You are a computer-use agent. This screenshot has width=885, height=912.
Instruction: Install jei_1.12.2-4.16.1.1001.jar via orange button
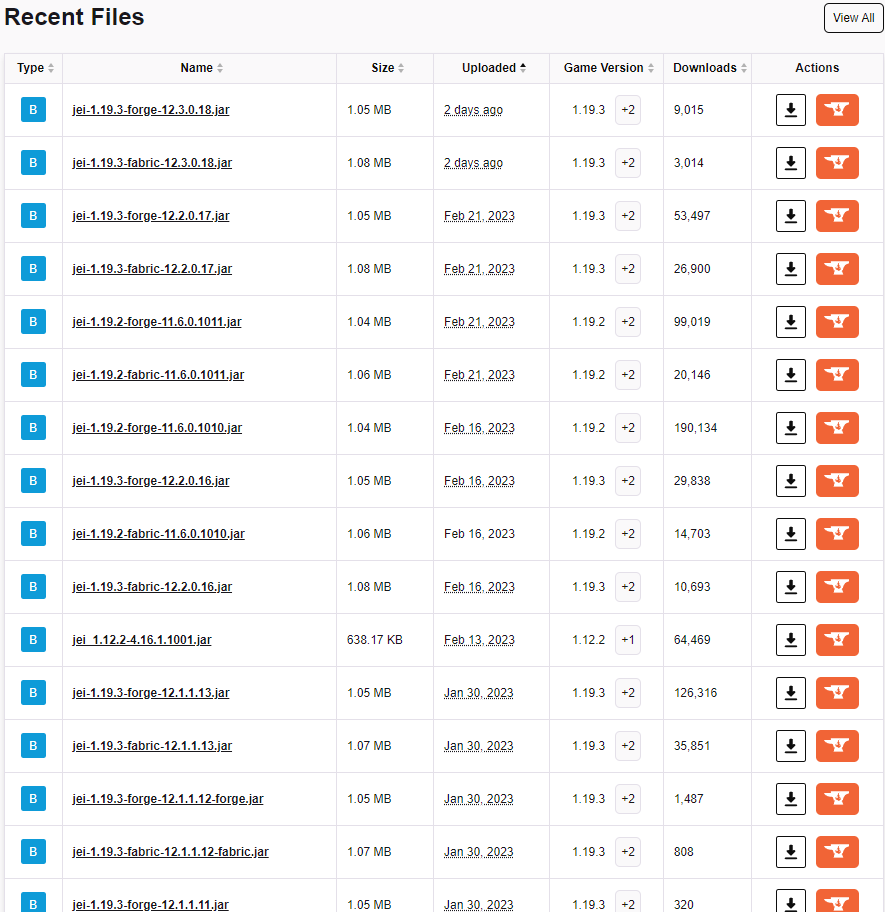point(837,640)
